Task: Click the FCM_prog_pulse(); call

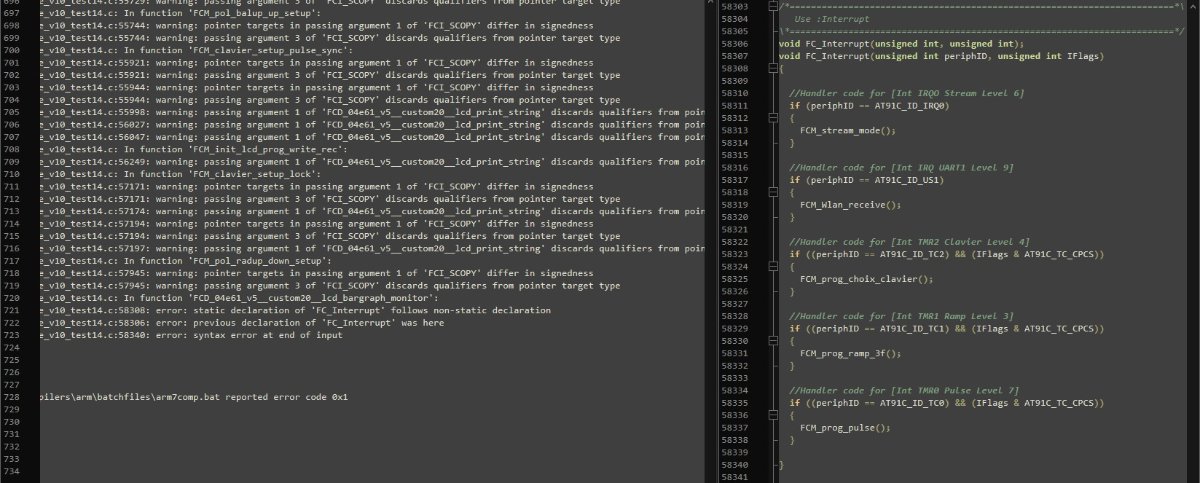Action: tap(845, 426)
